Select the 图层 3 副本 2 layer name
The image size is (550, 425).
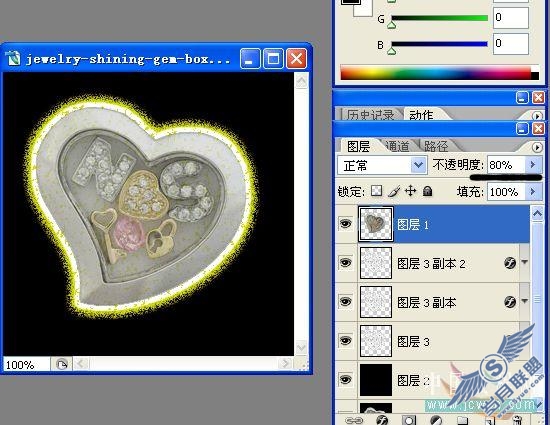[431, 263]
